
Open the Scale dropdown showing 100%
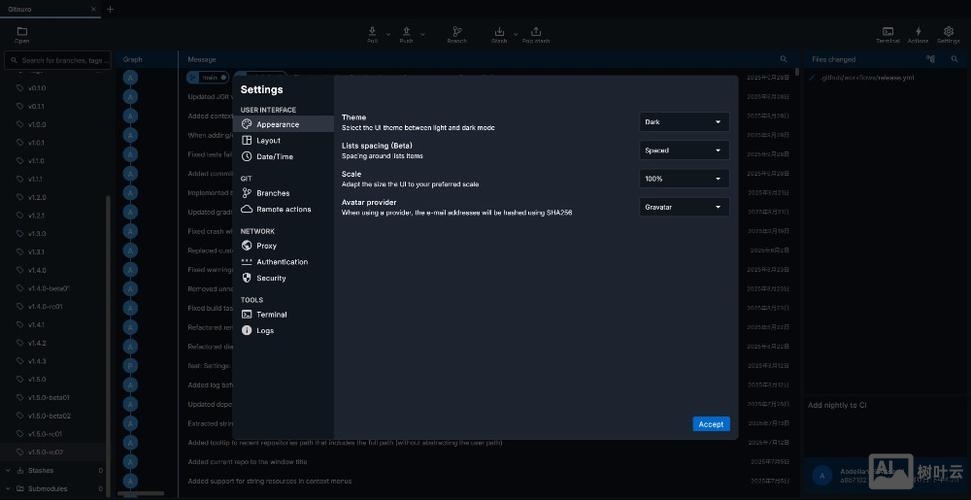684,179
